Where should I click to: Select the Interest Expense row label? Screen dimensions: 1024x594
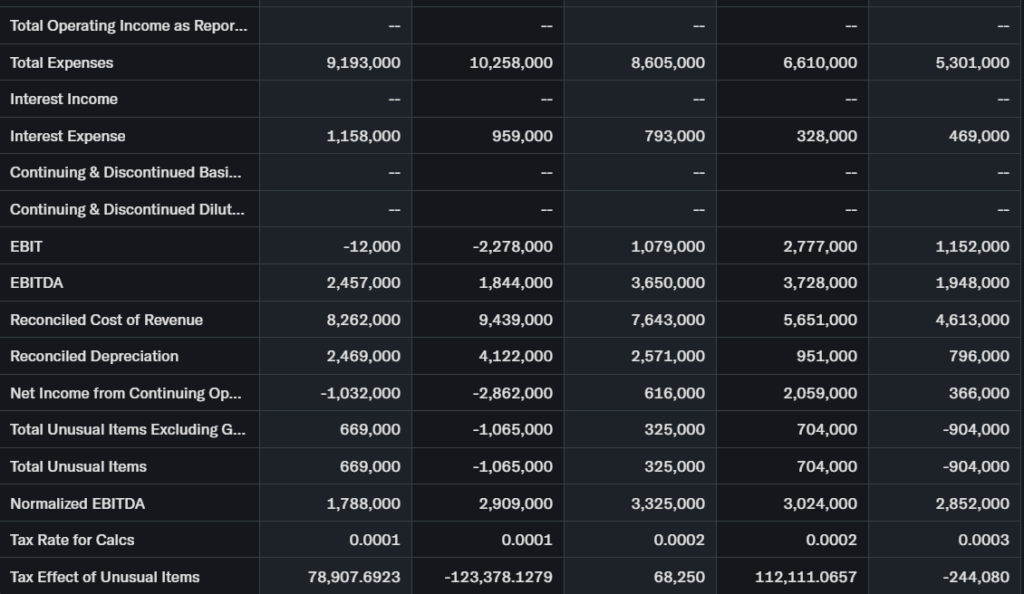(68, 136)
